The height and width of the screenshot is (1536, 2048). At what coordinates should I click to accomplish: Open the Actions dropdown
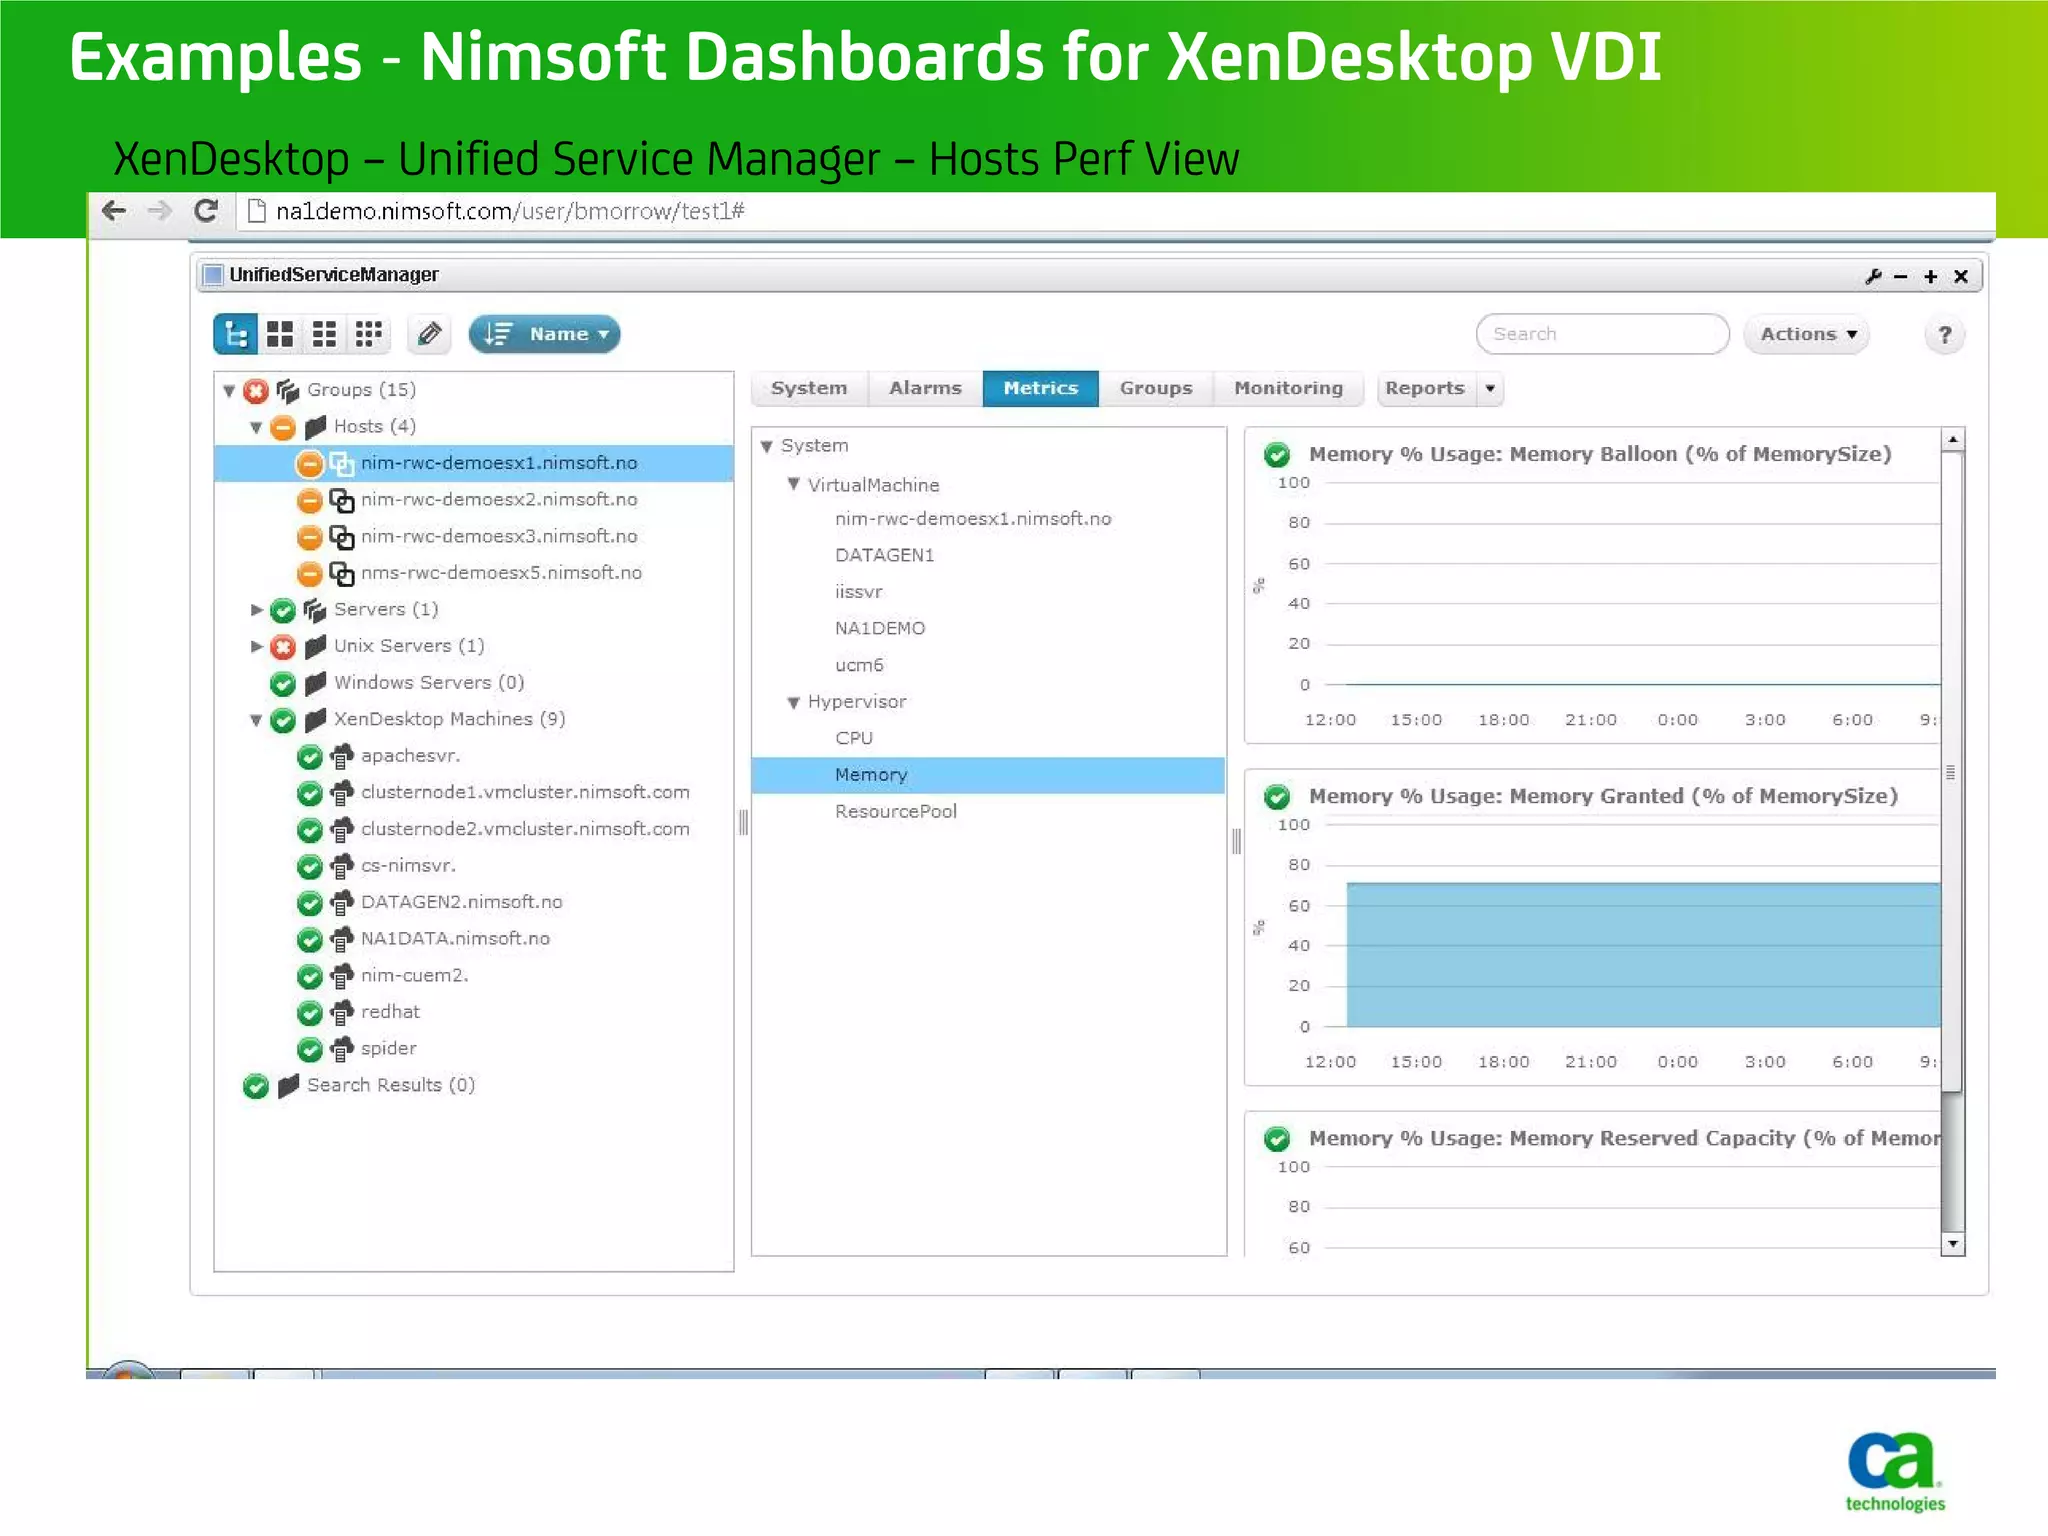1808,334
